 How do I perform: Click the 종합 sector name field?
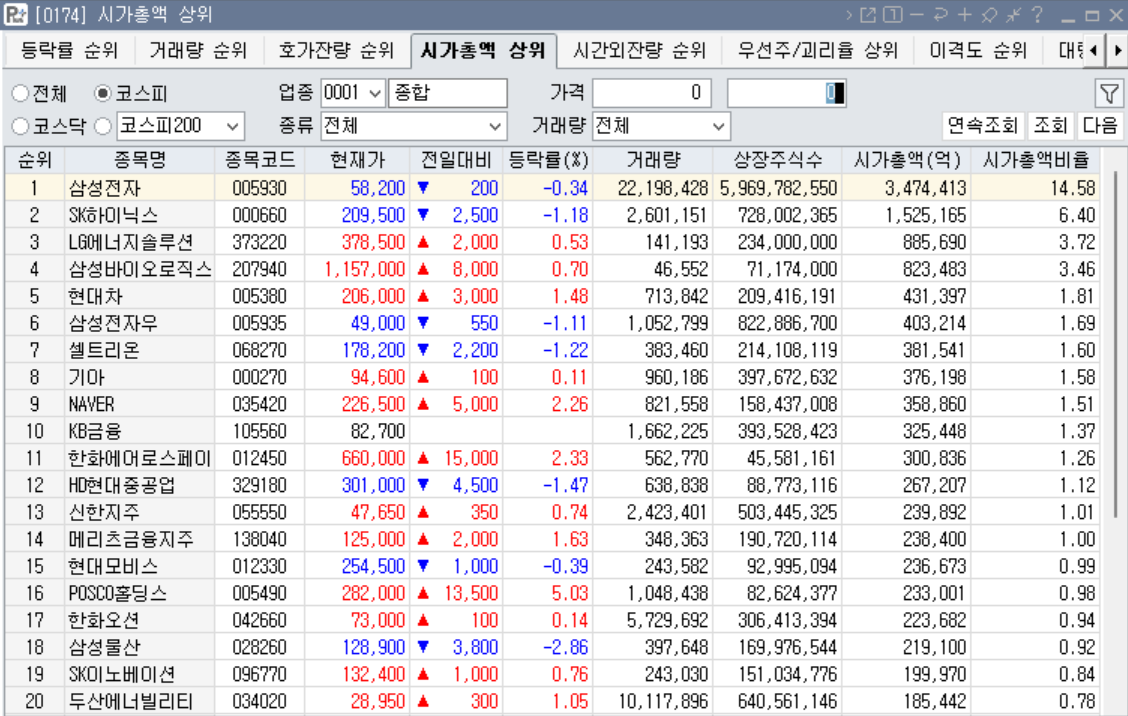pos(447,93)
